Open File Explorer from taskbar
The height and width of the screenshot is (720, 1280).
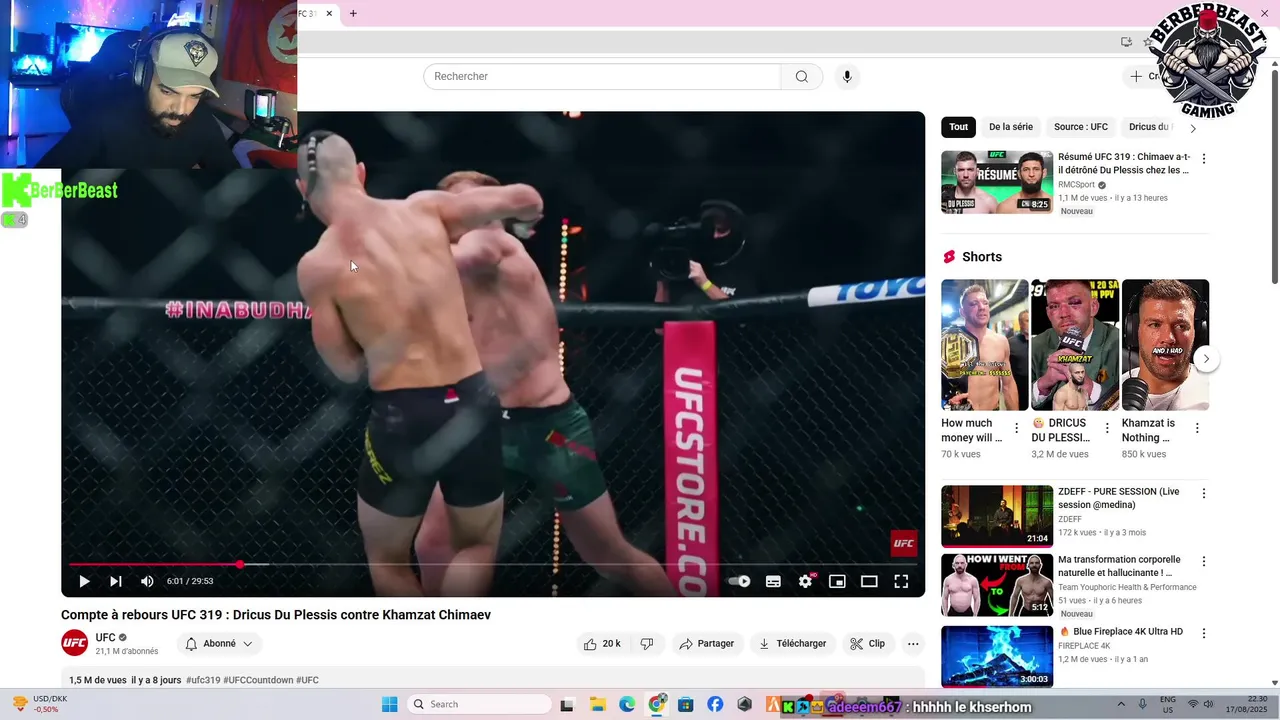coord(597,704)
